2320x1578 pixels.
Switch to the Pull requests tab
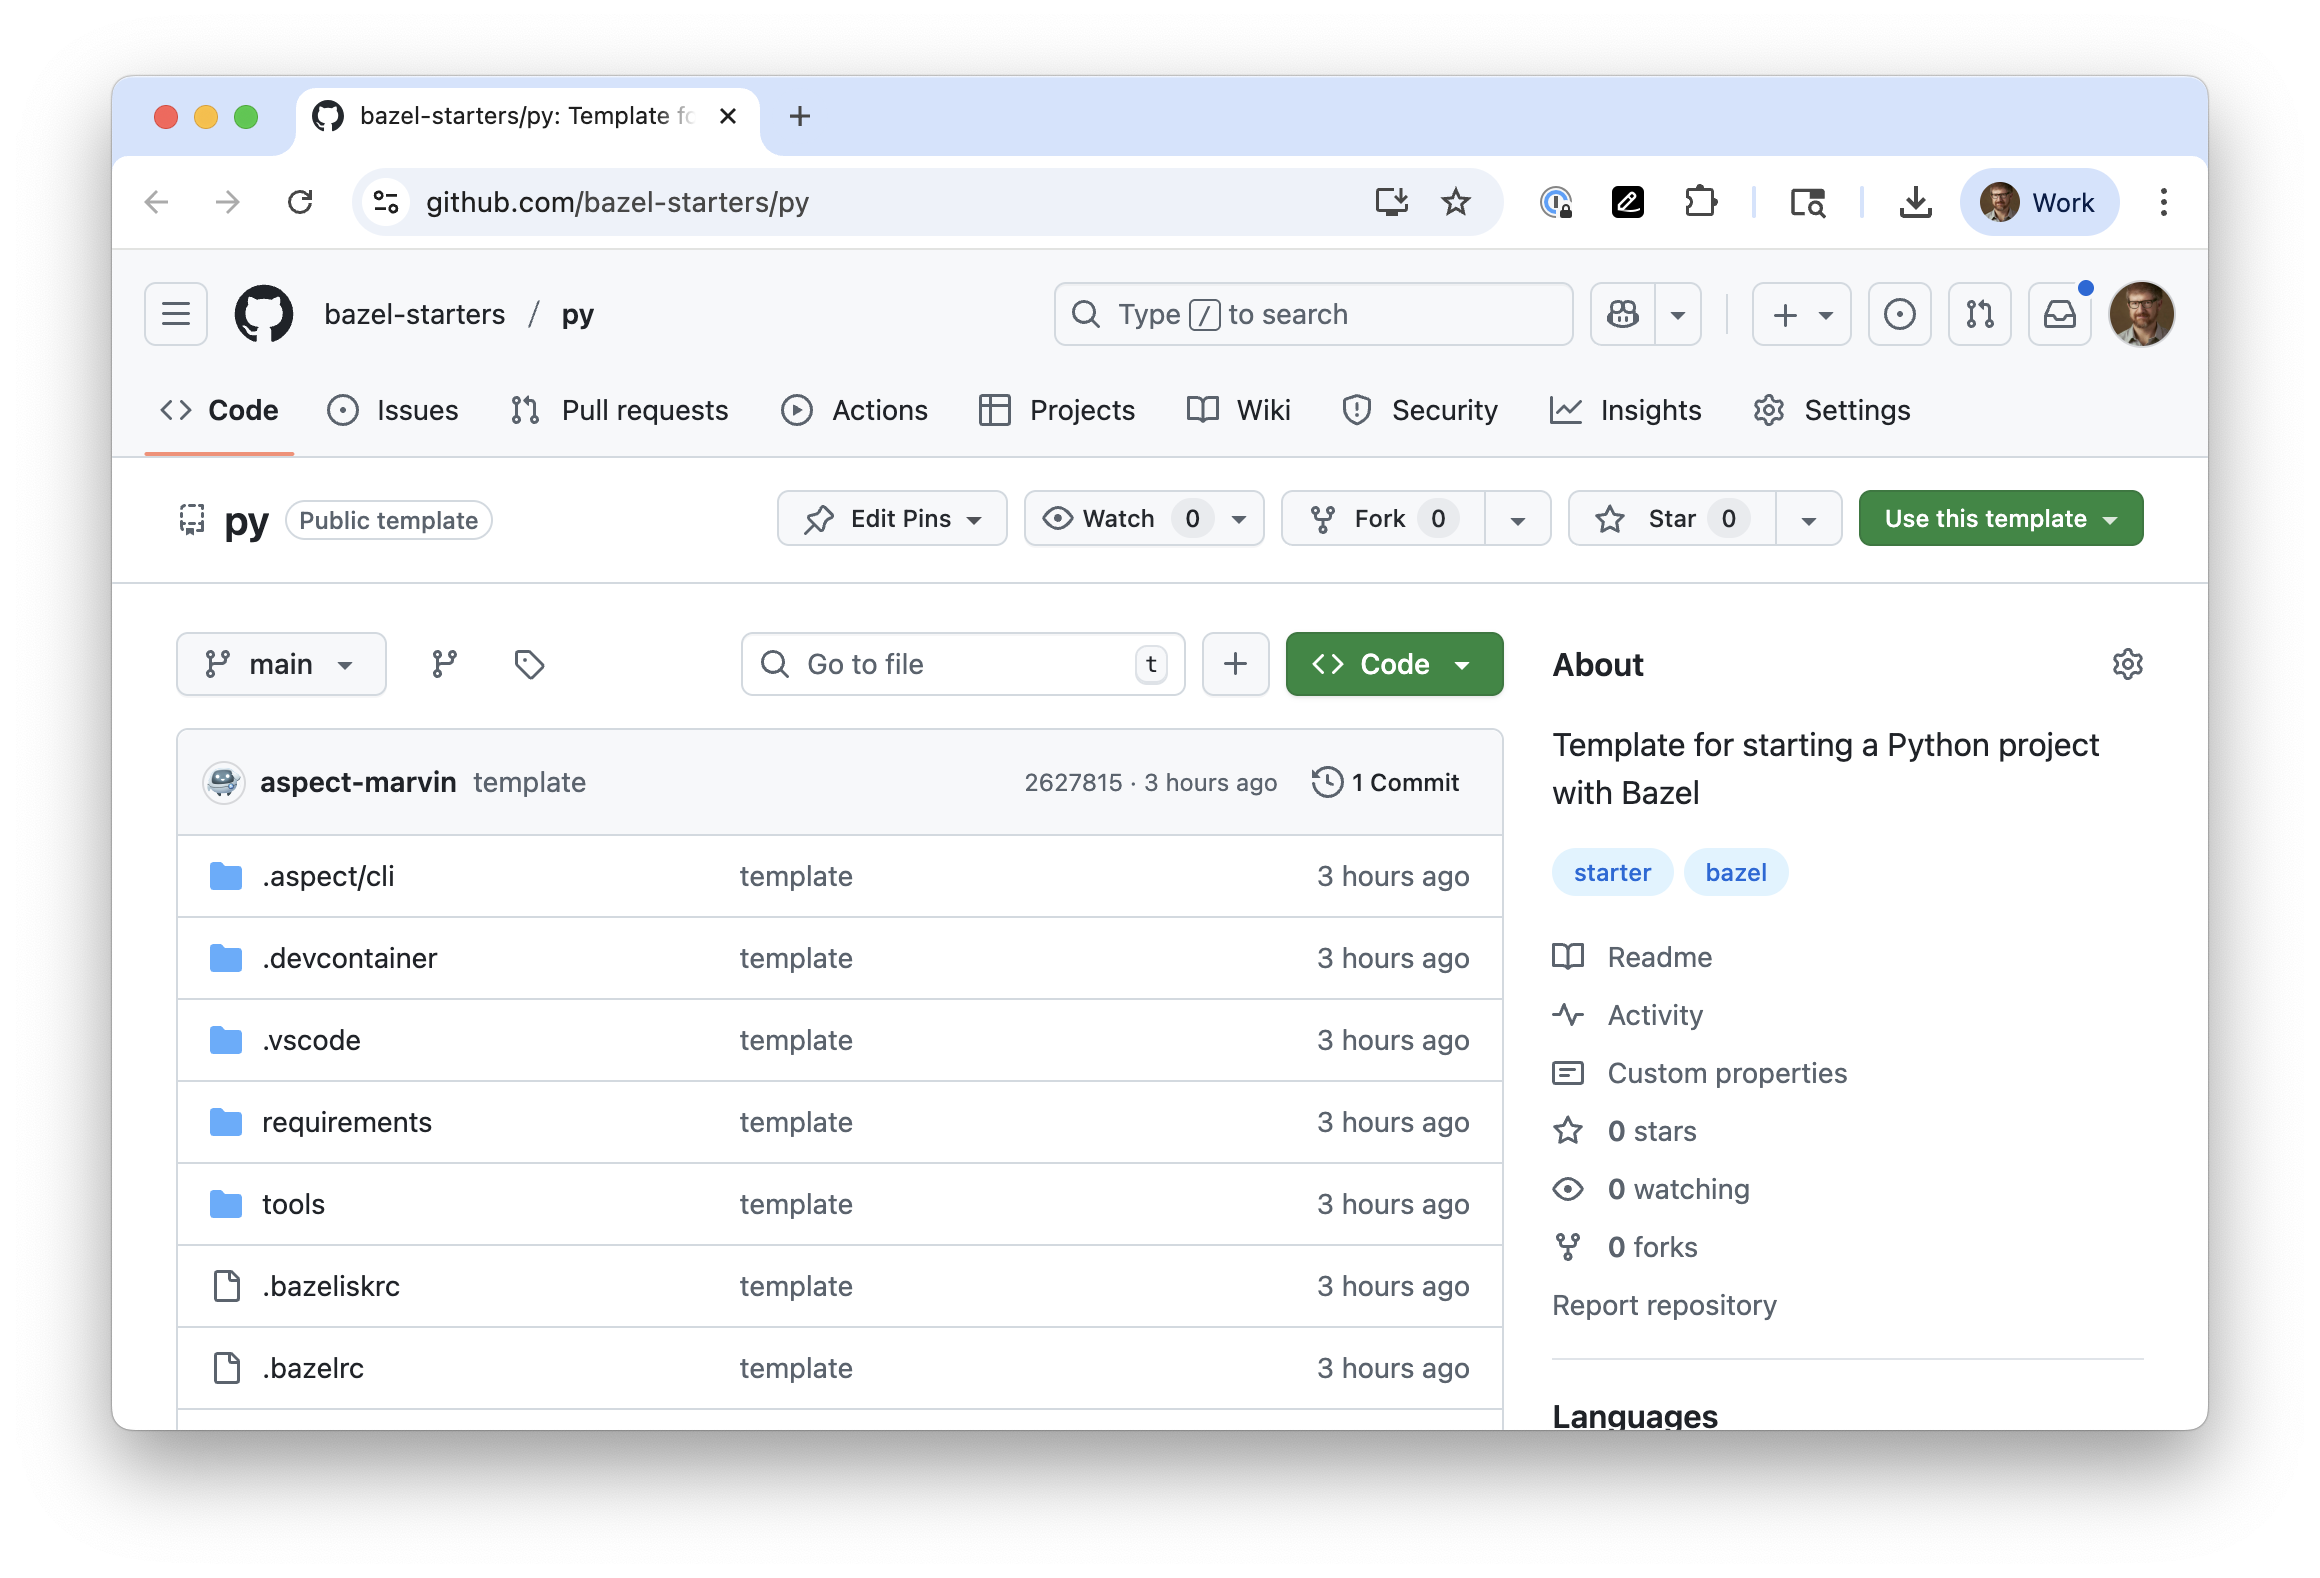point(619,410)
